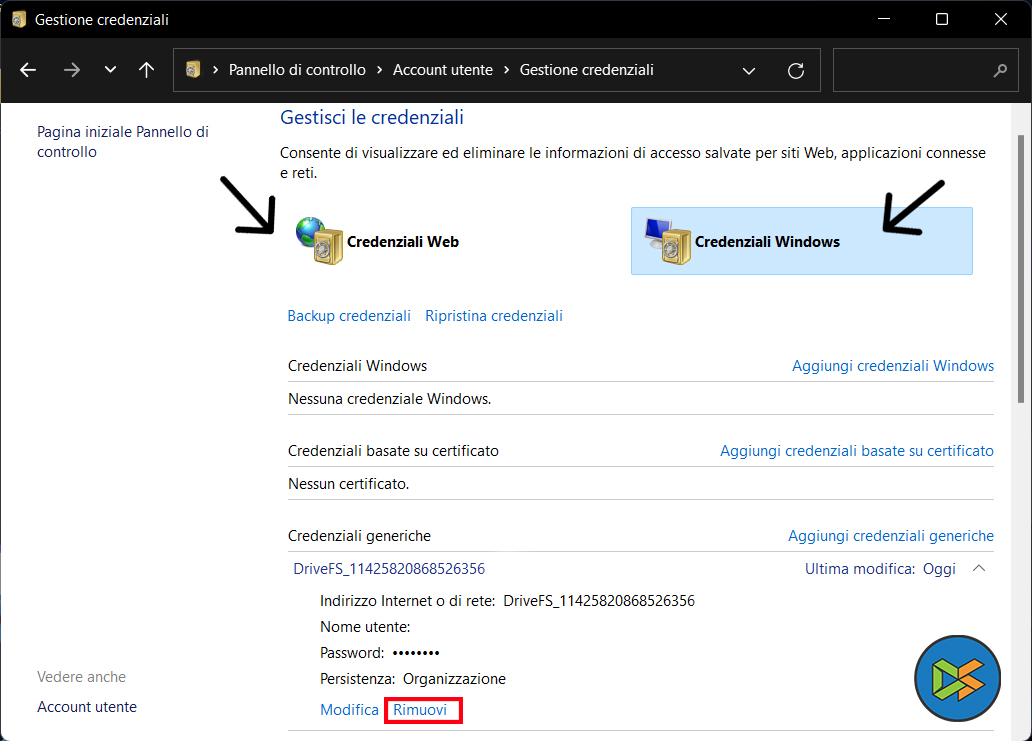Select Account utente in breadcrumb path

click(x=442, y=70)
